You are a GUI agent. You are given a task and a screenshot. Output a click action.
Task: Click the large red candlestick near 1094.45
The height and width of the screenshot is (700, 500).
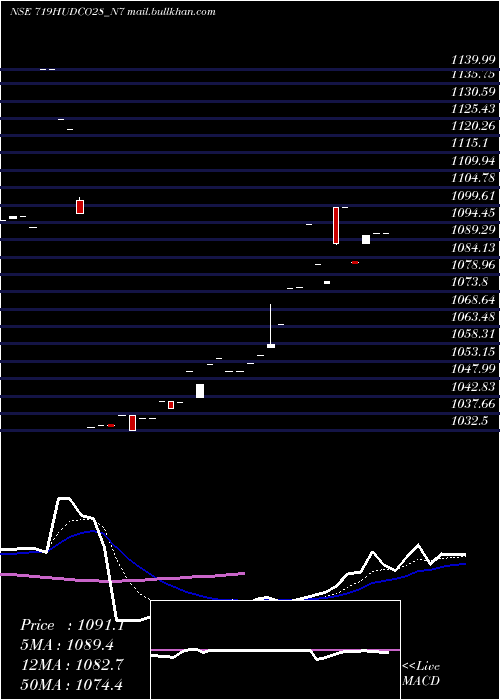click(336, 225)
